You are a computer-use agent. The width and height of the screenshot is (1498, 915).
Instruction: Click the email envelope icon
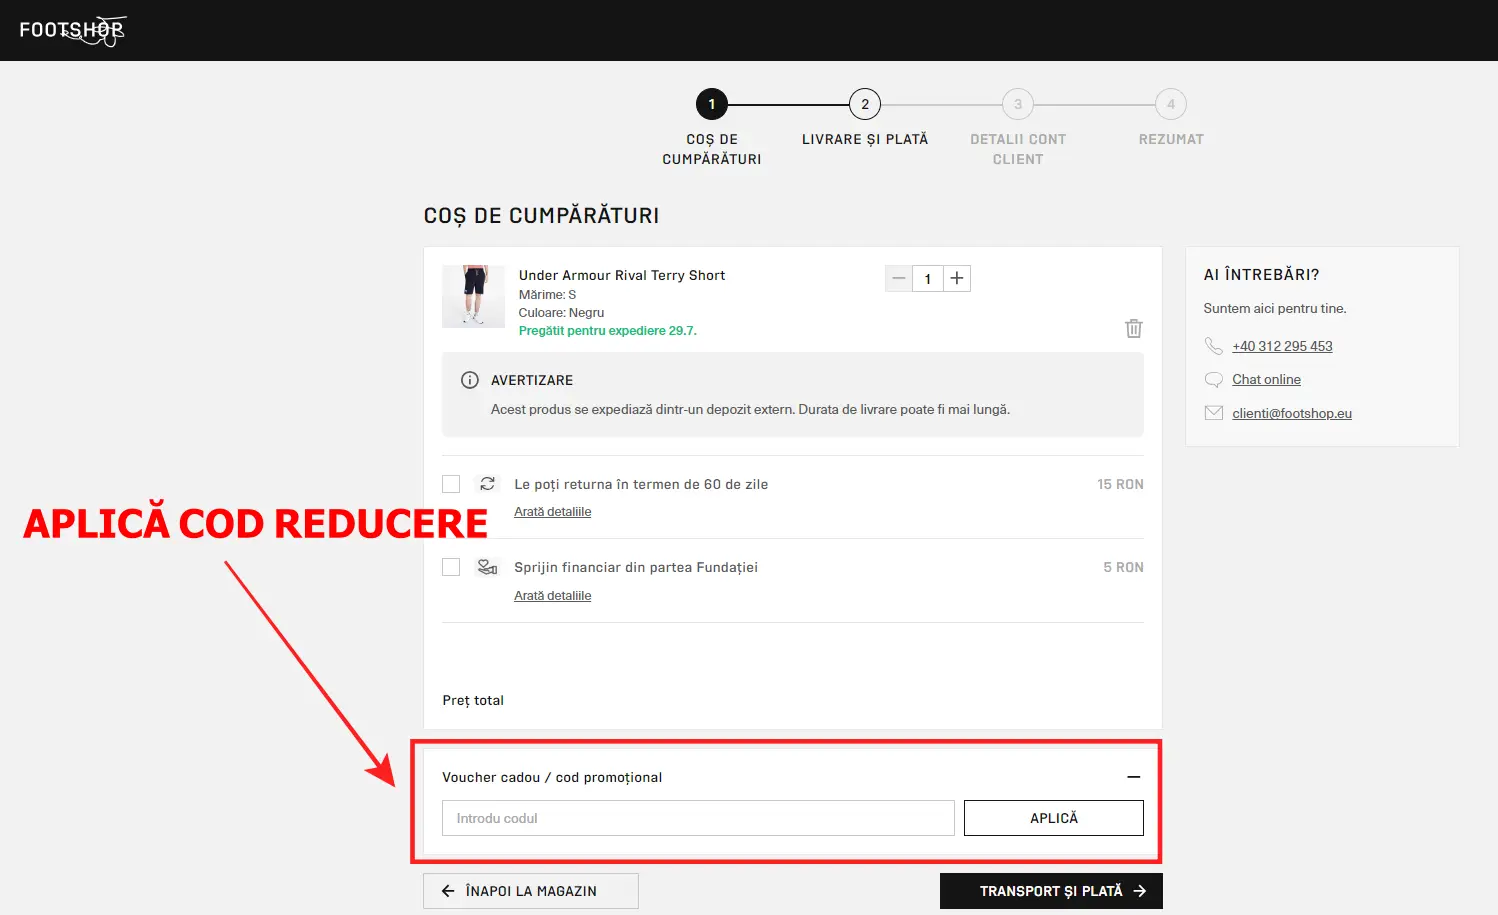click(x=1213, y=413)
